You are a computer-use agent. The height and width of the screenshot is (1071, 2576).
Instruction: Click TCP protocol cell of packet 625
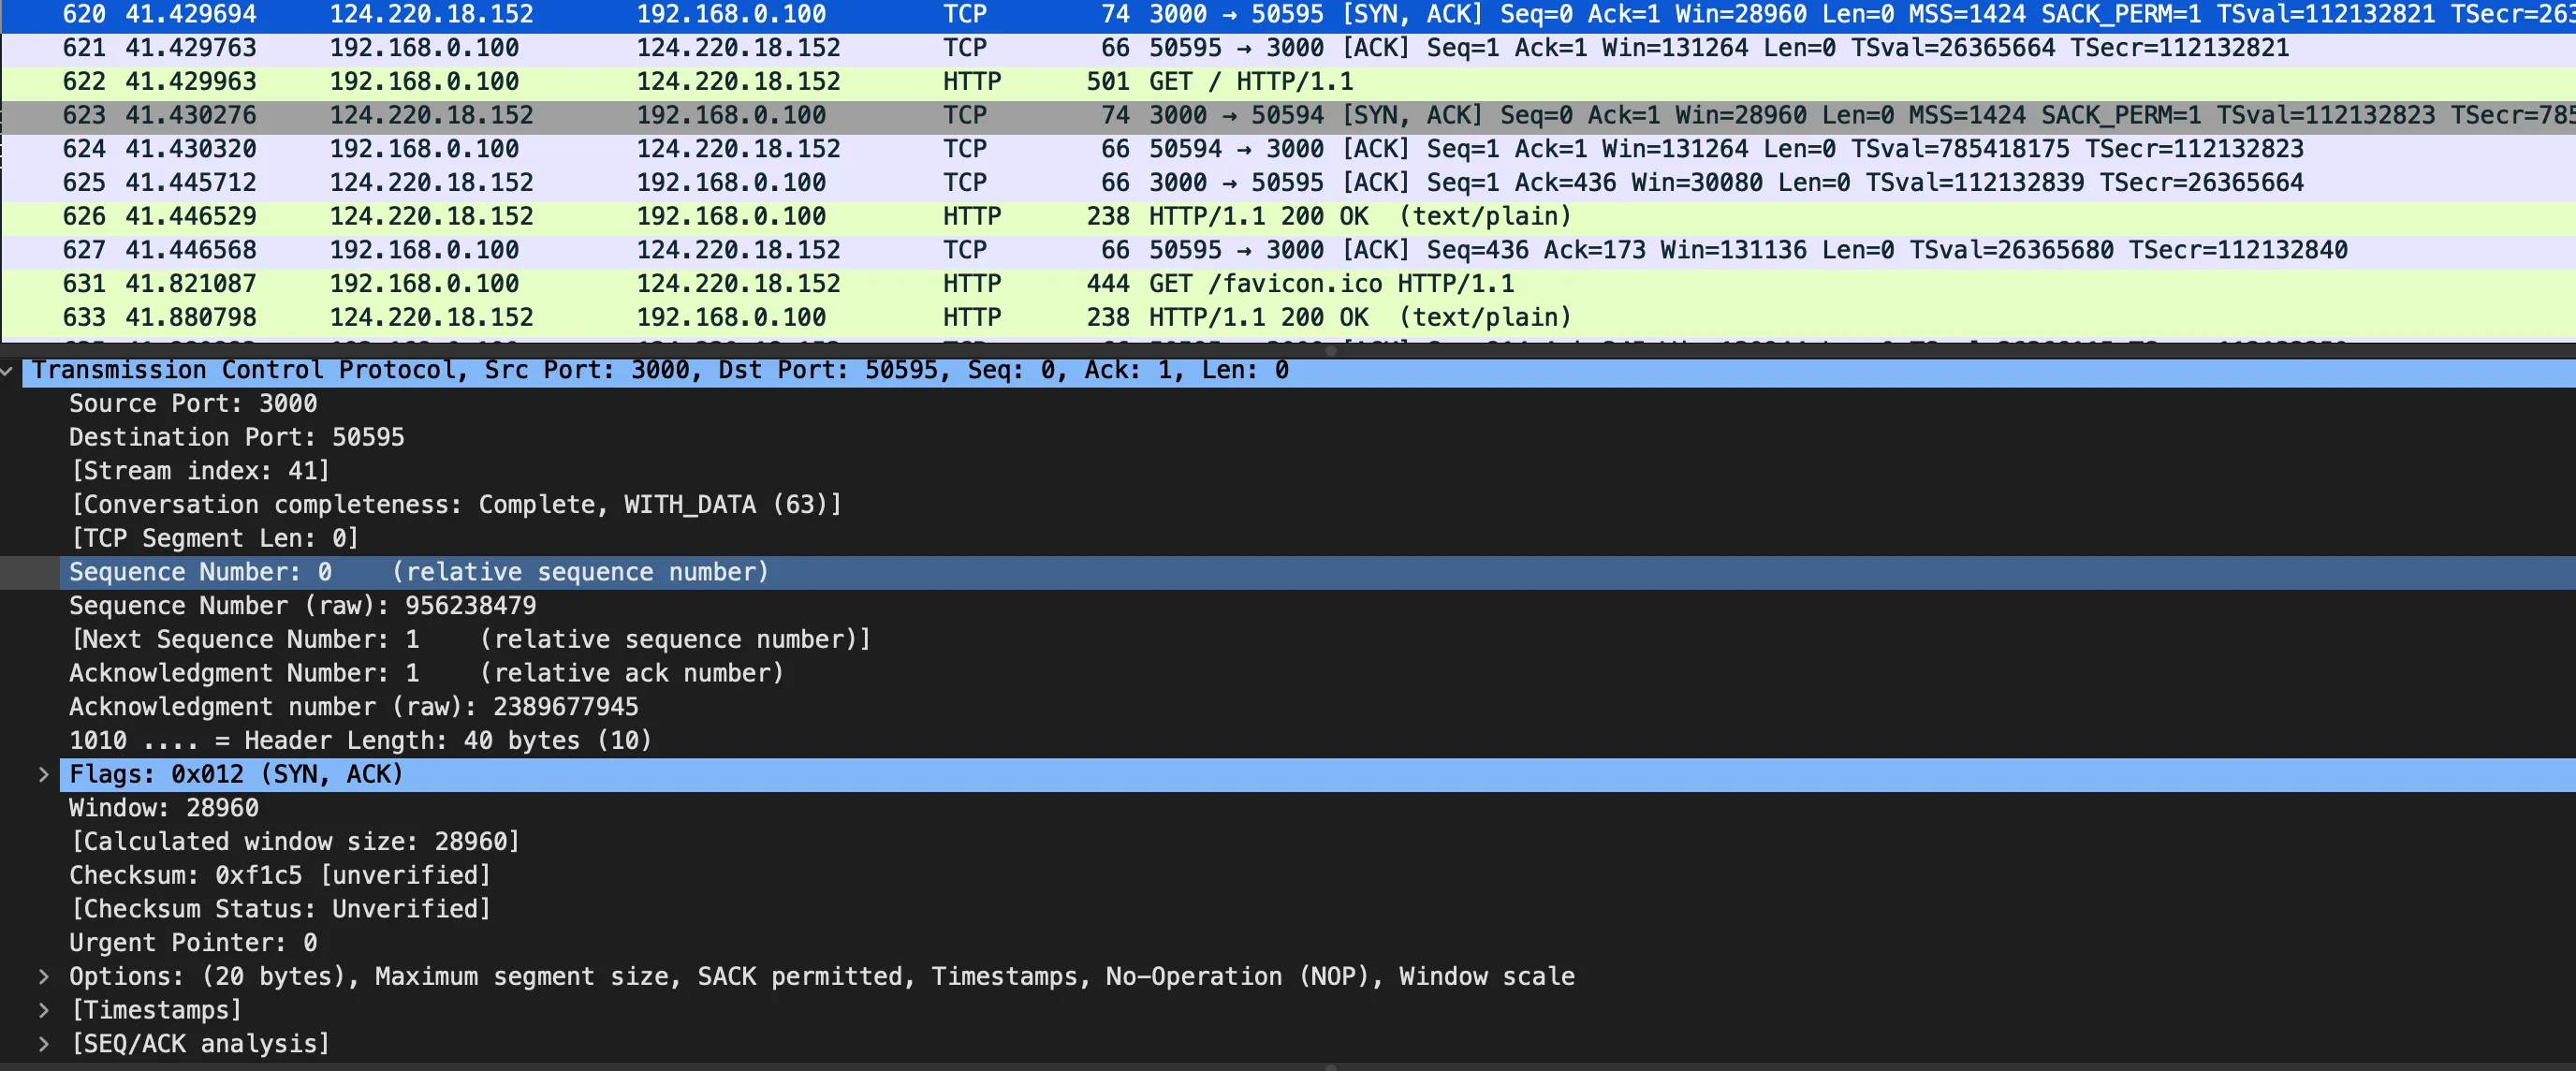click(965, 183)
